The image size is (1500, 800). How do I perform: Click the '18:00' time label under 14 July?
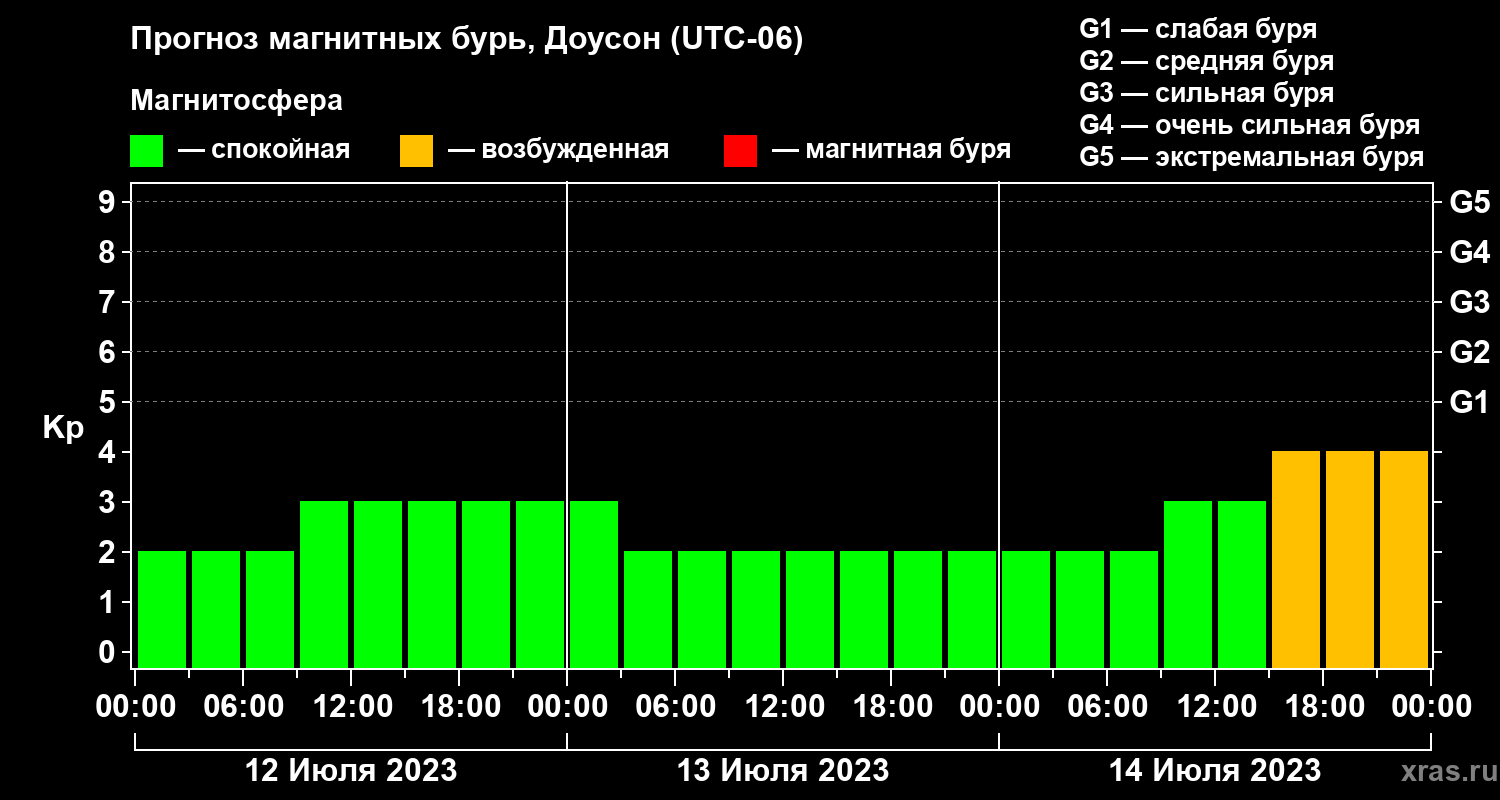point(1323,707)
